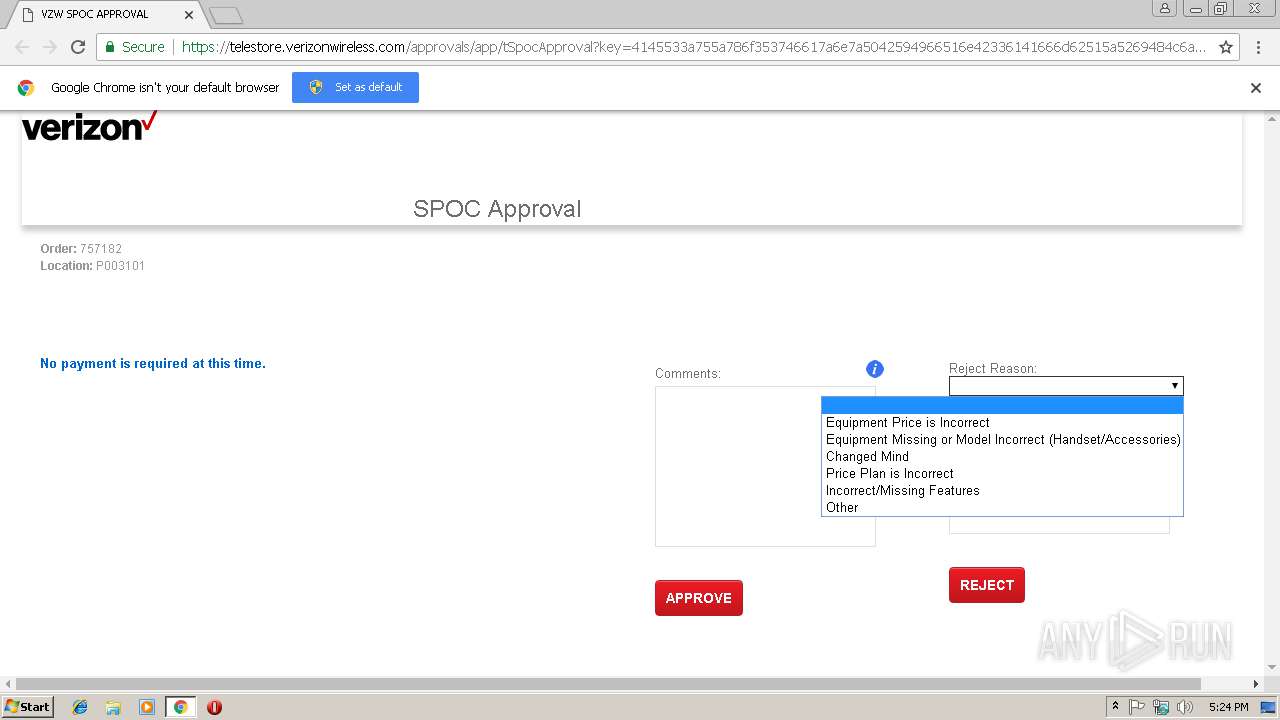This screenshot has height=720, width=1280.
Task: Select 'Equipment Price is Incorrect' option
Action: (1002, 423)
